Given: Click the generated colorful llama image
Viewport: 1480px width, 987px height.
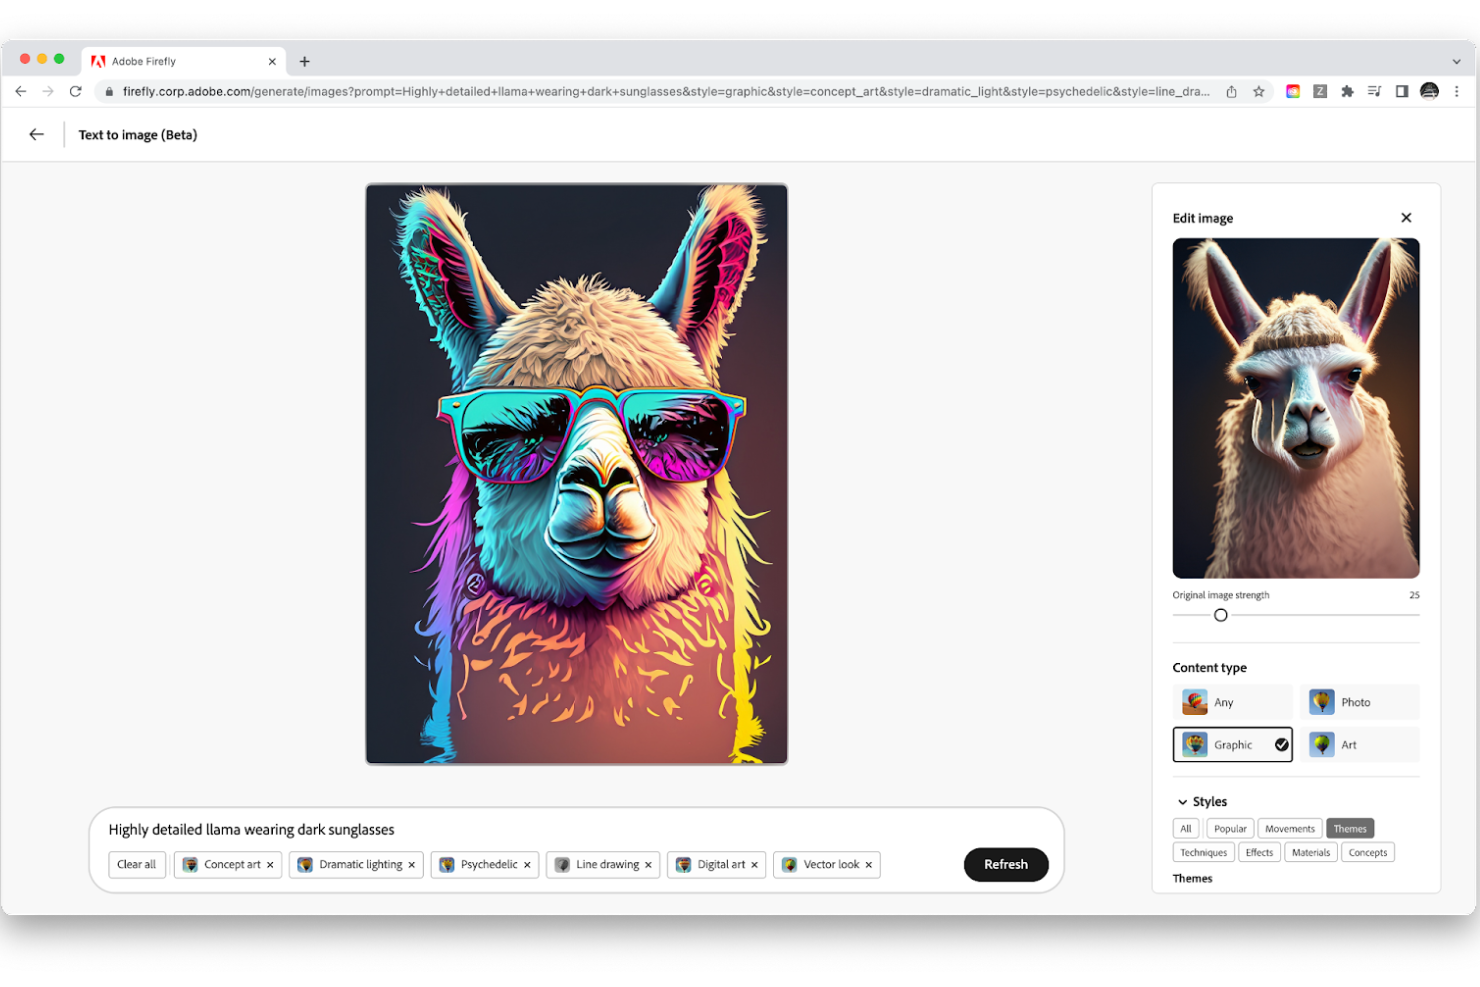Looking at the screenshot, I should click(x=577, y=474).
